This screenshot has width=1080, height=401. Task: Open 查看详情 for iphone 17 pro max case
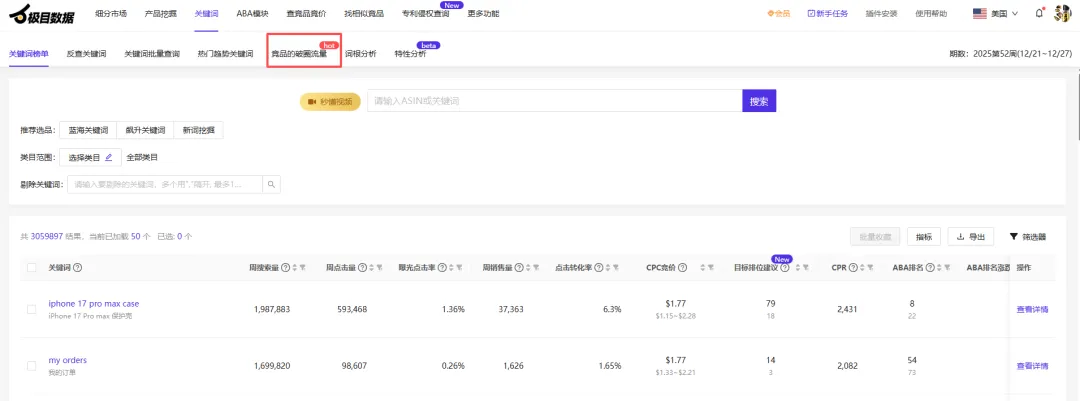point(1032,309)
